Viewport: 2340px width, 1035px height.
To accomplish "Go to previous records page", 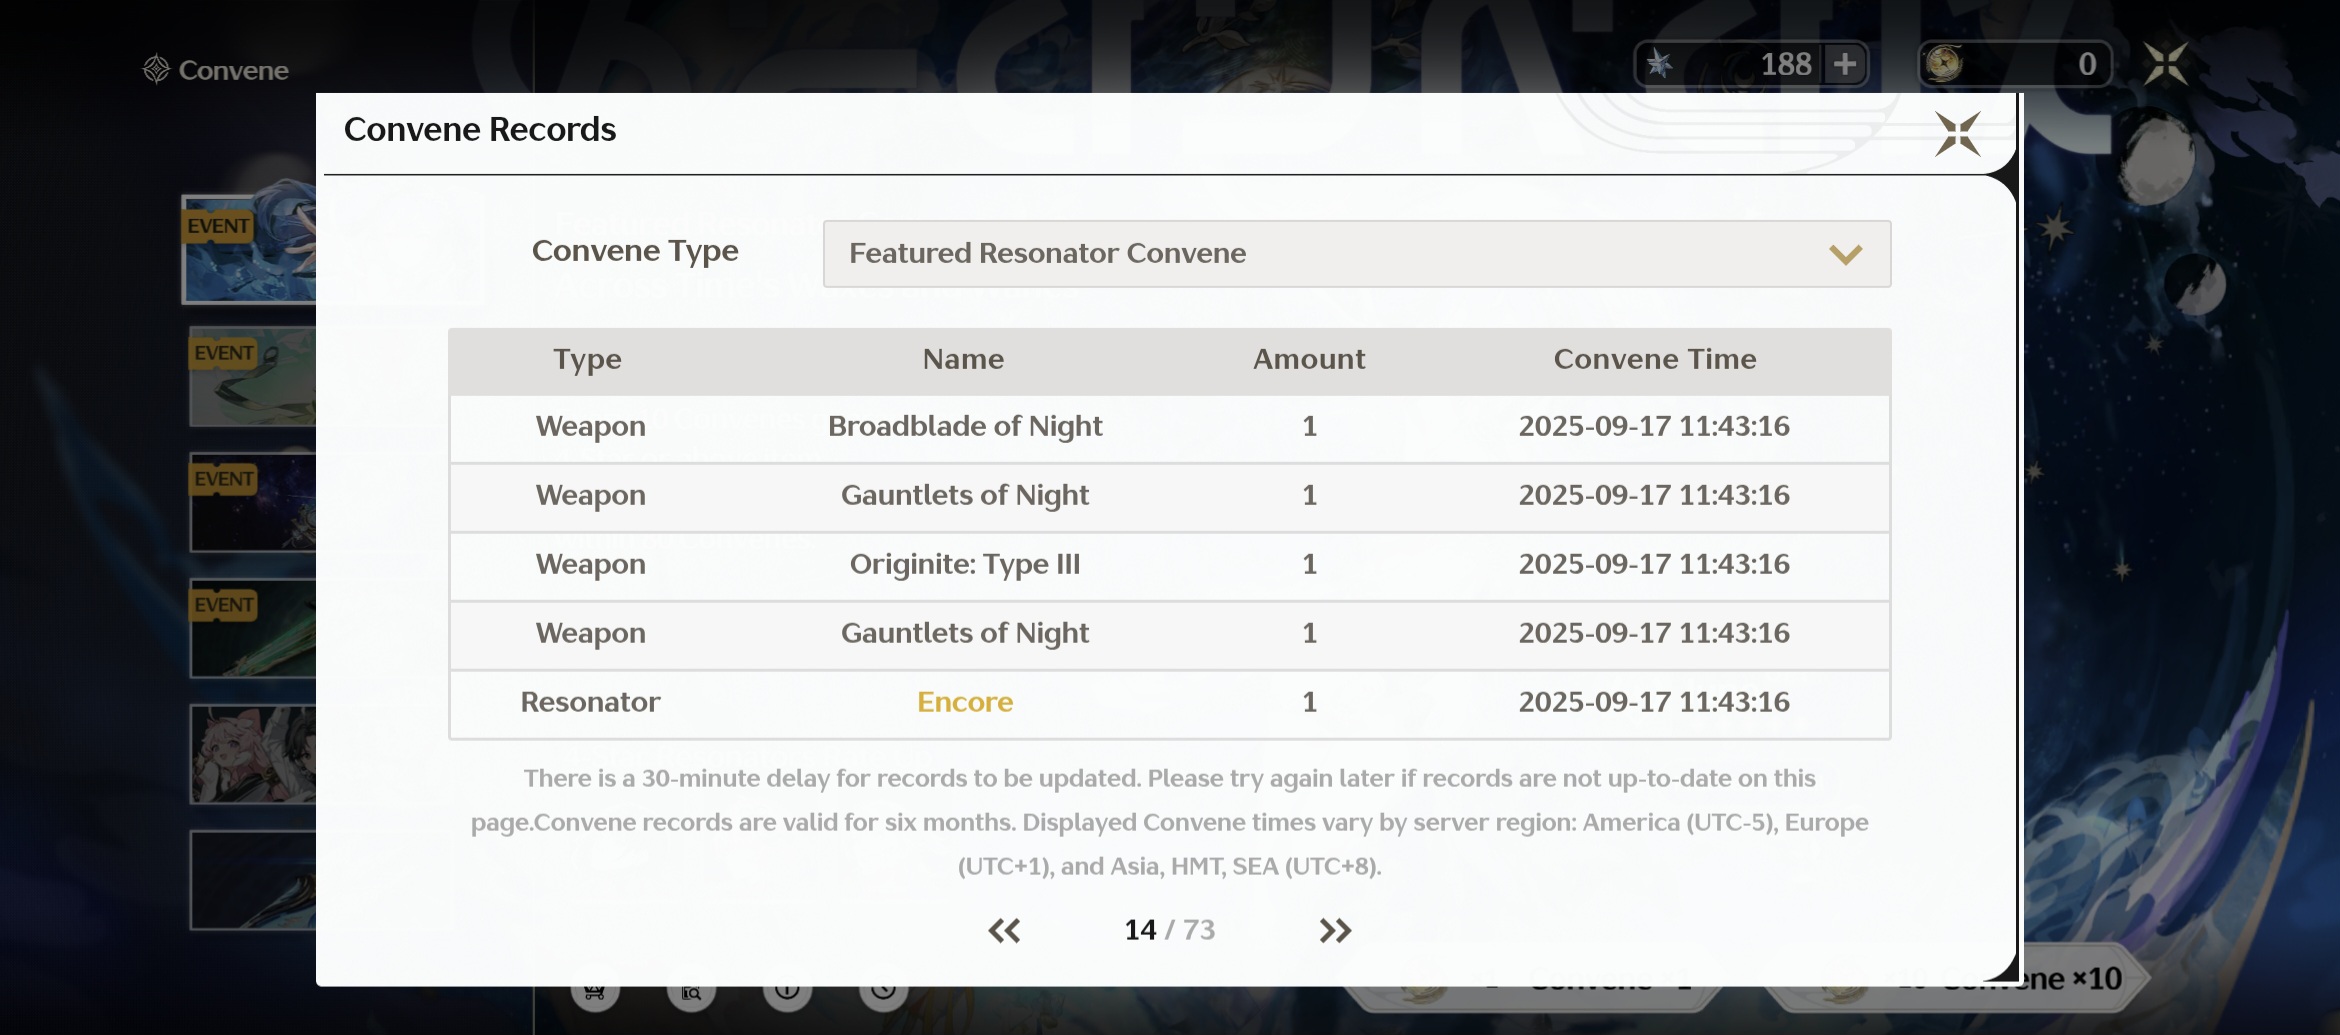I will [1004, 931].
